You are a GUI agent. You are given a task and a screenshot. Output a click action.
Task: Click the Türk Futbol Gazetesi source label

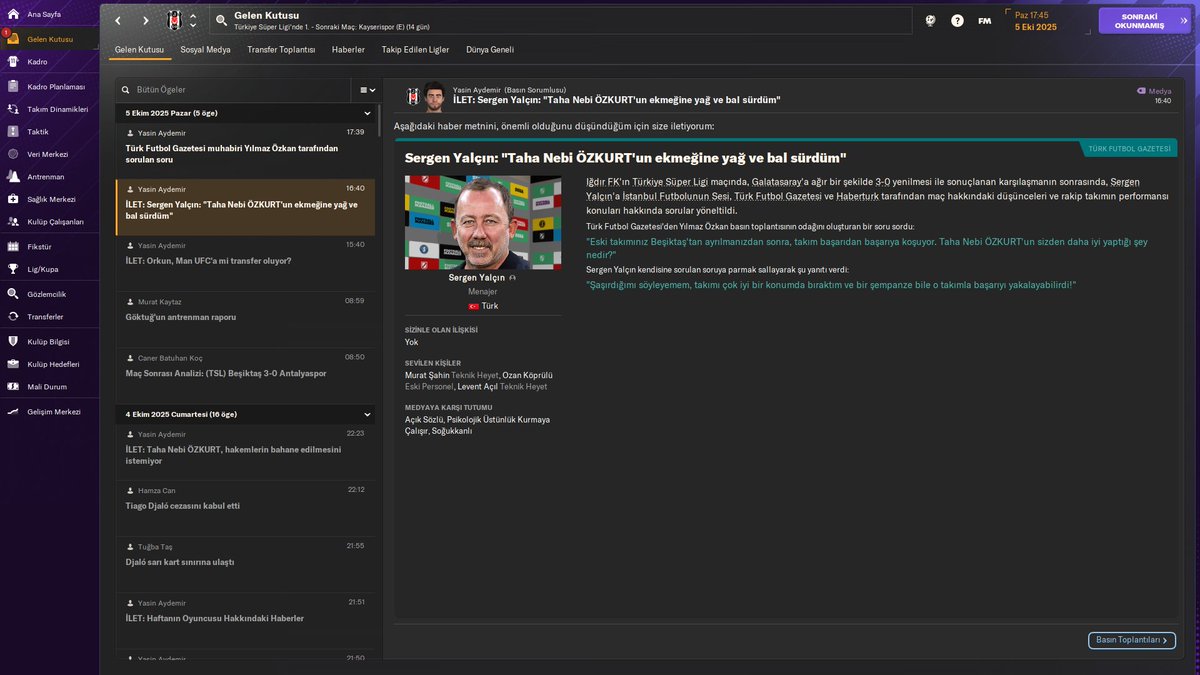click(x=1129, y=149)
